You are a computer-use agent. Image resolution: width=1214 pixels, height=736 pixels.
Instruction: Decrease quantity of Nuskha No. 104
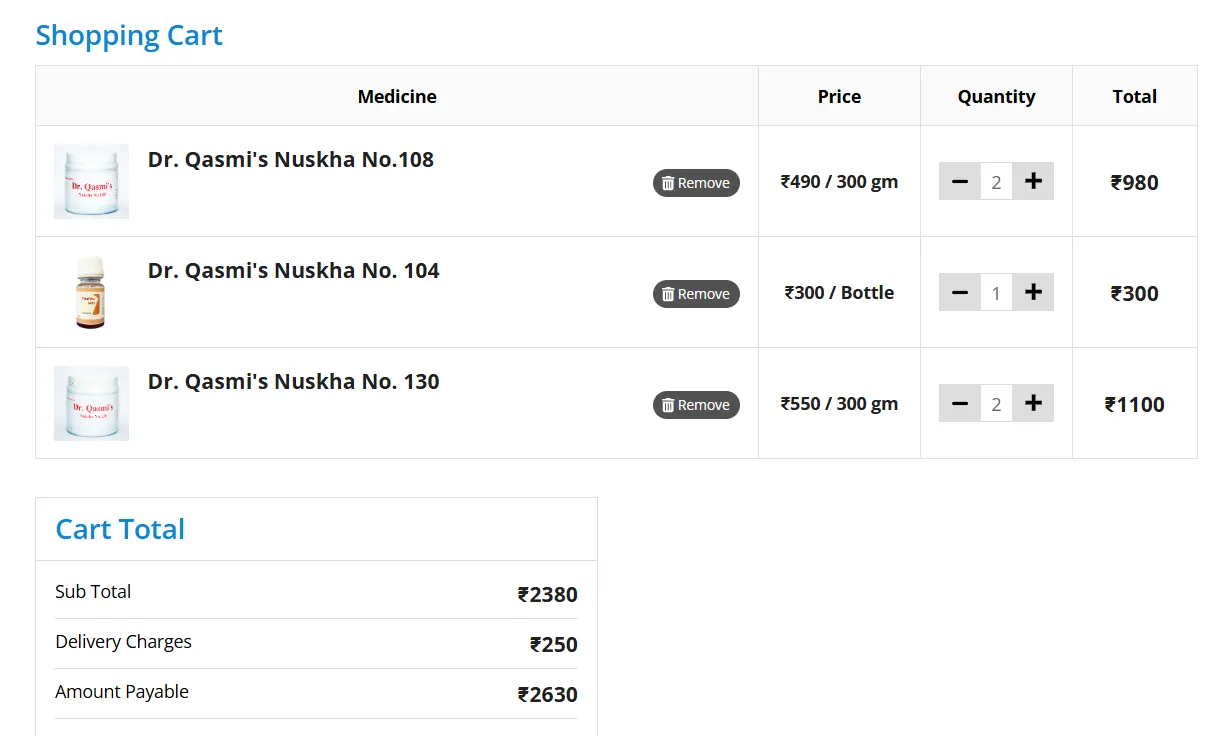coord(959,293)
